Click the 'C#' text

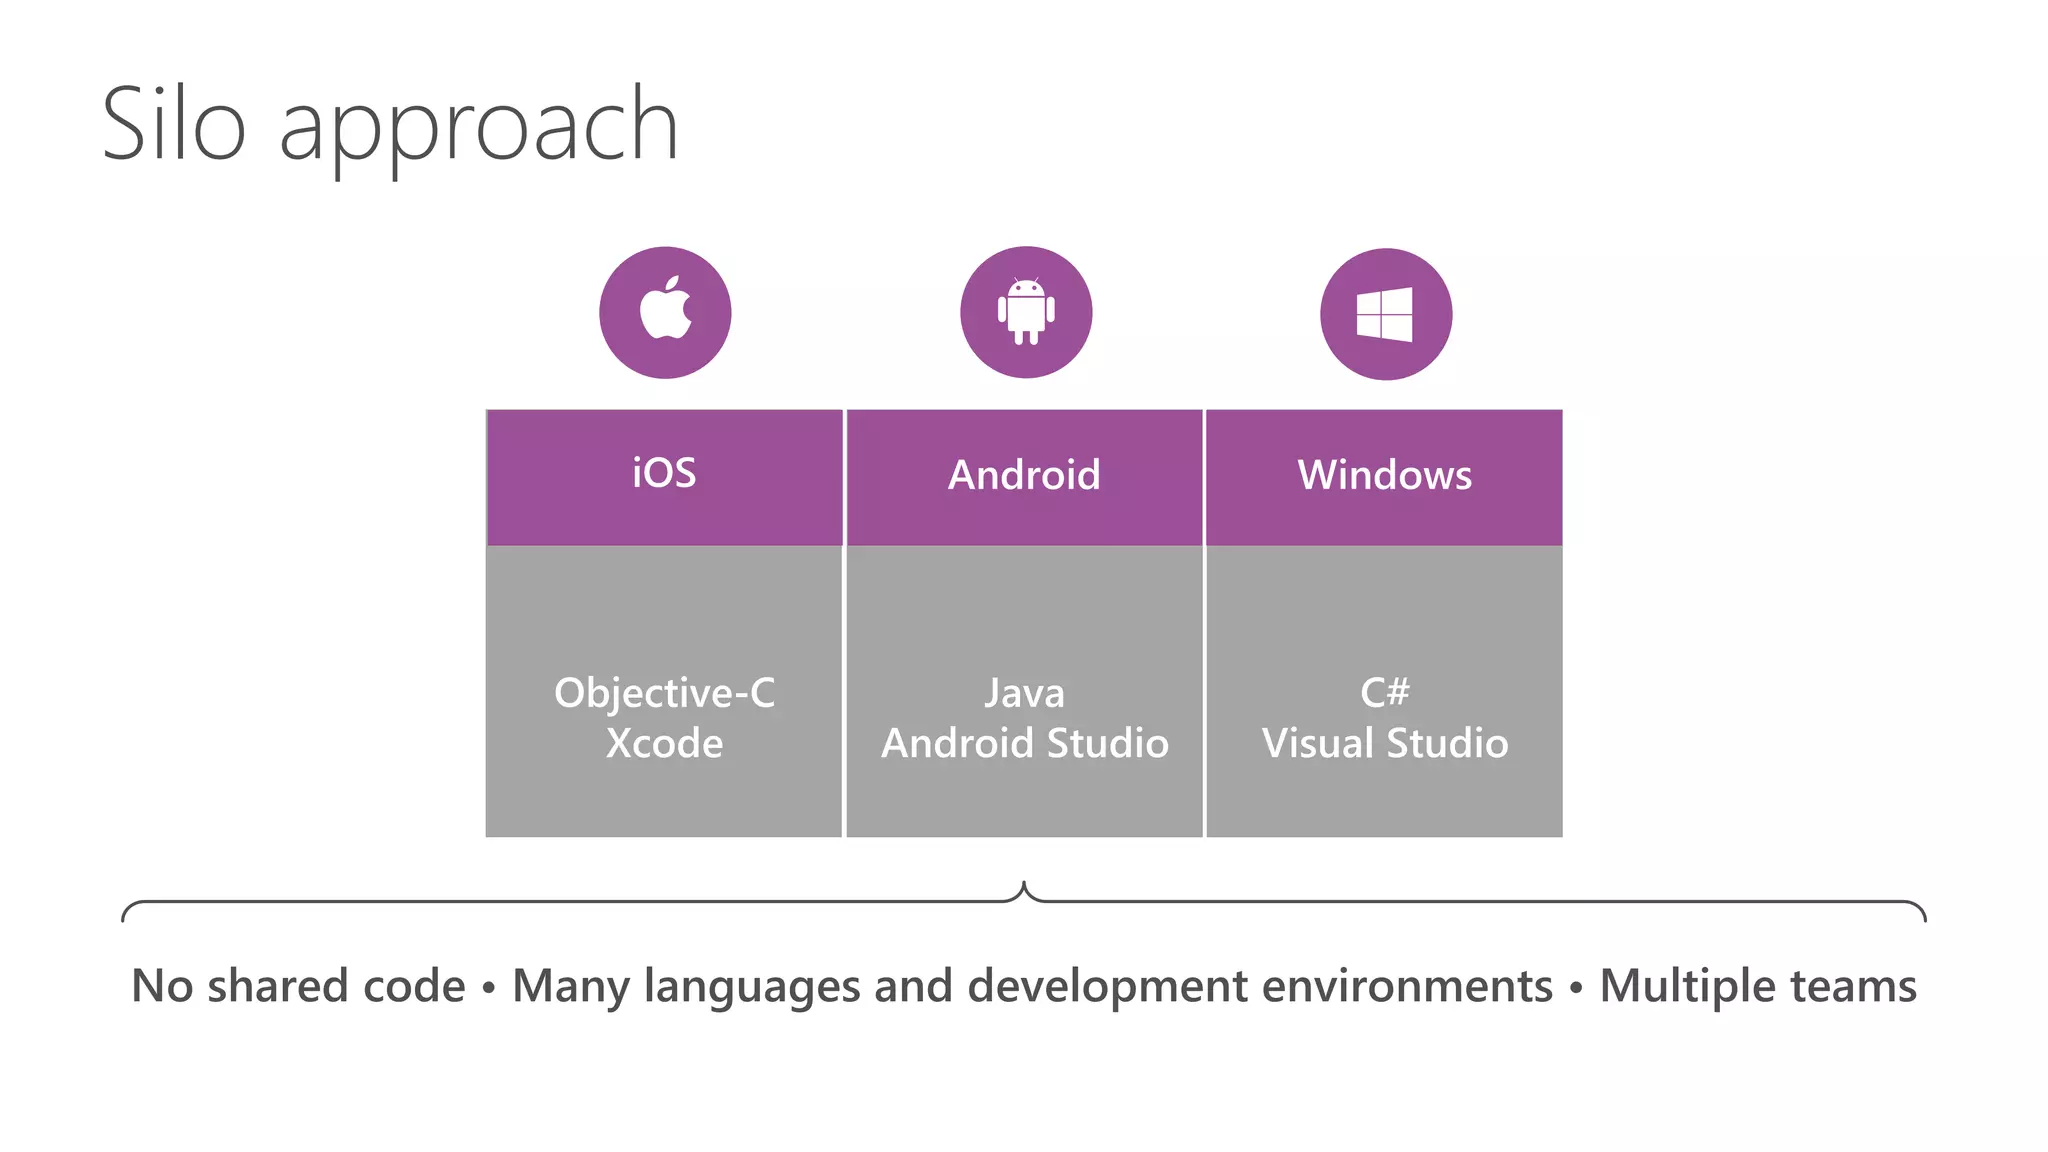tap(1385, 692)
